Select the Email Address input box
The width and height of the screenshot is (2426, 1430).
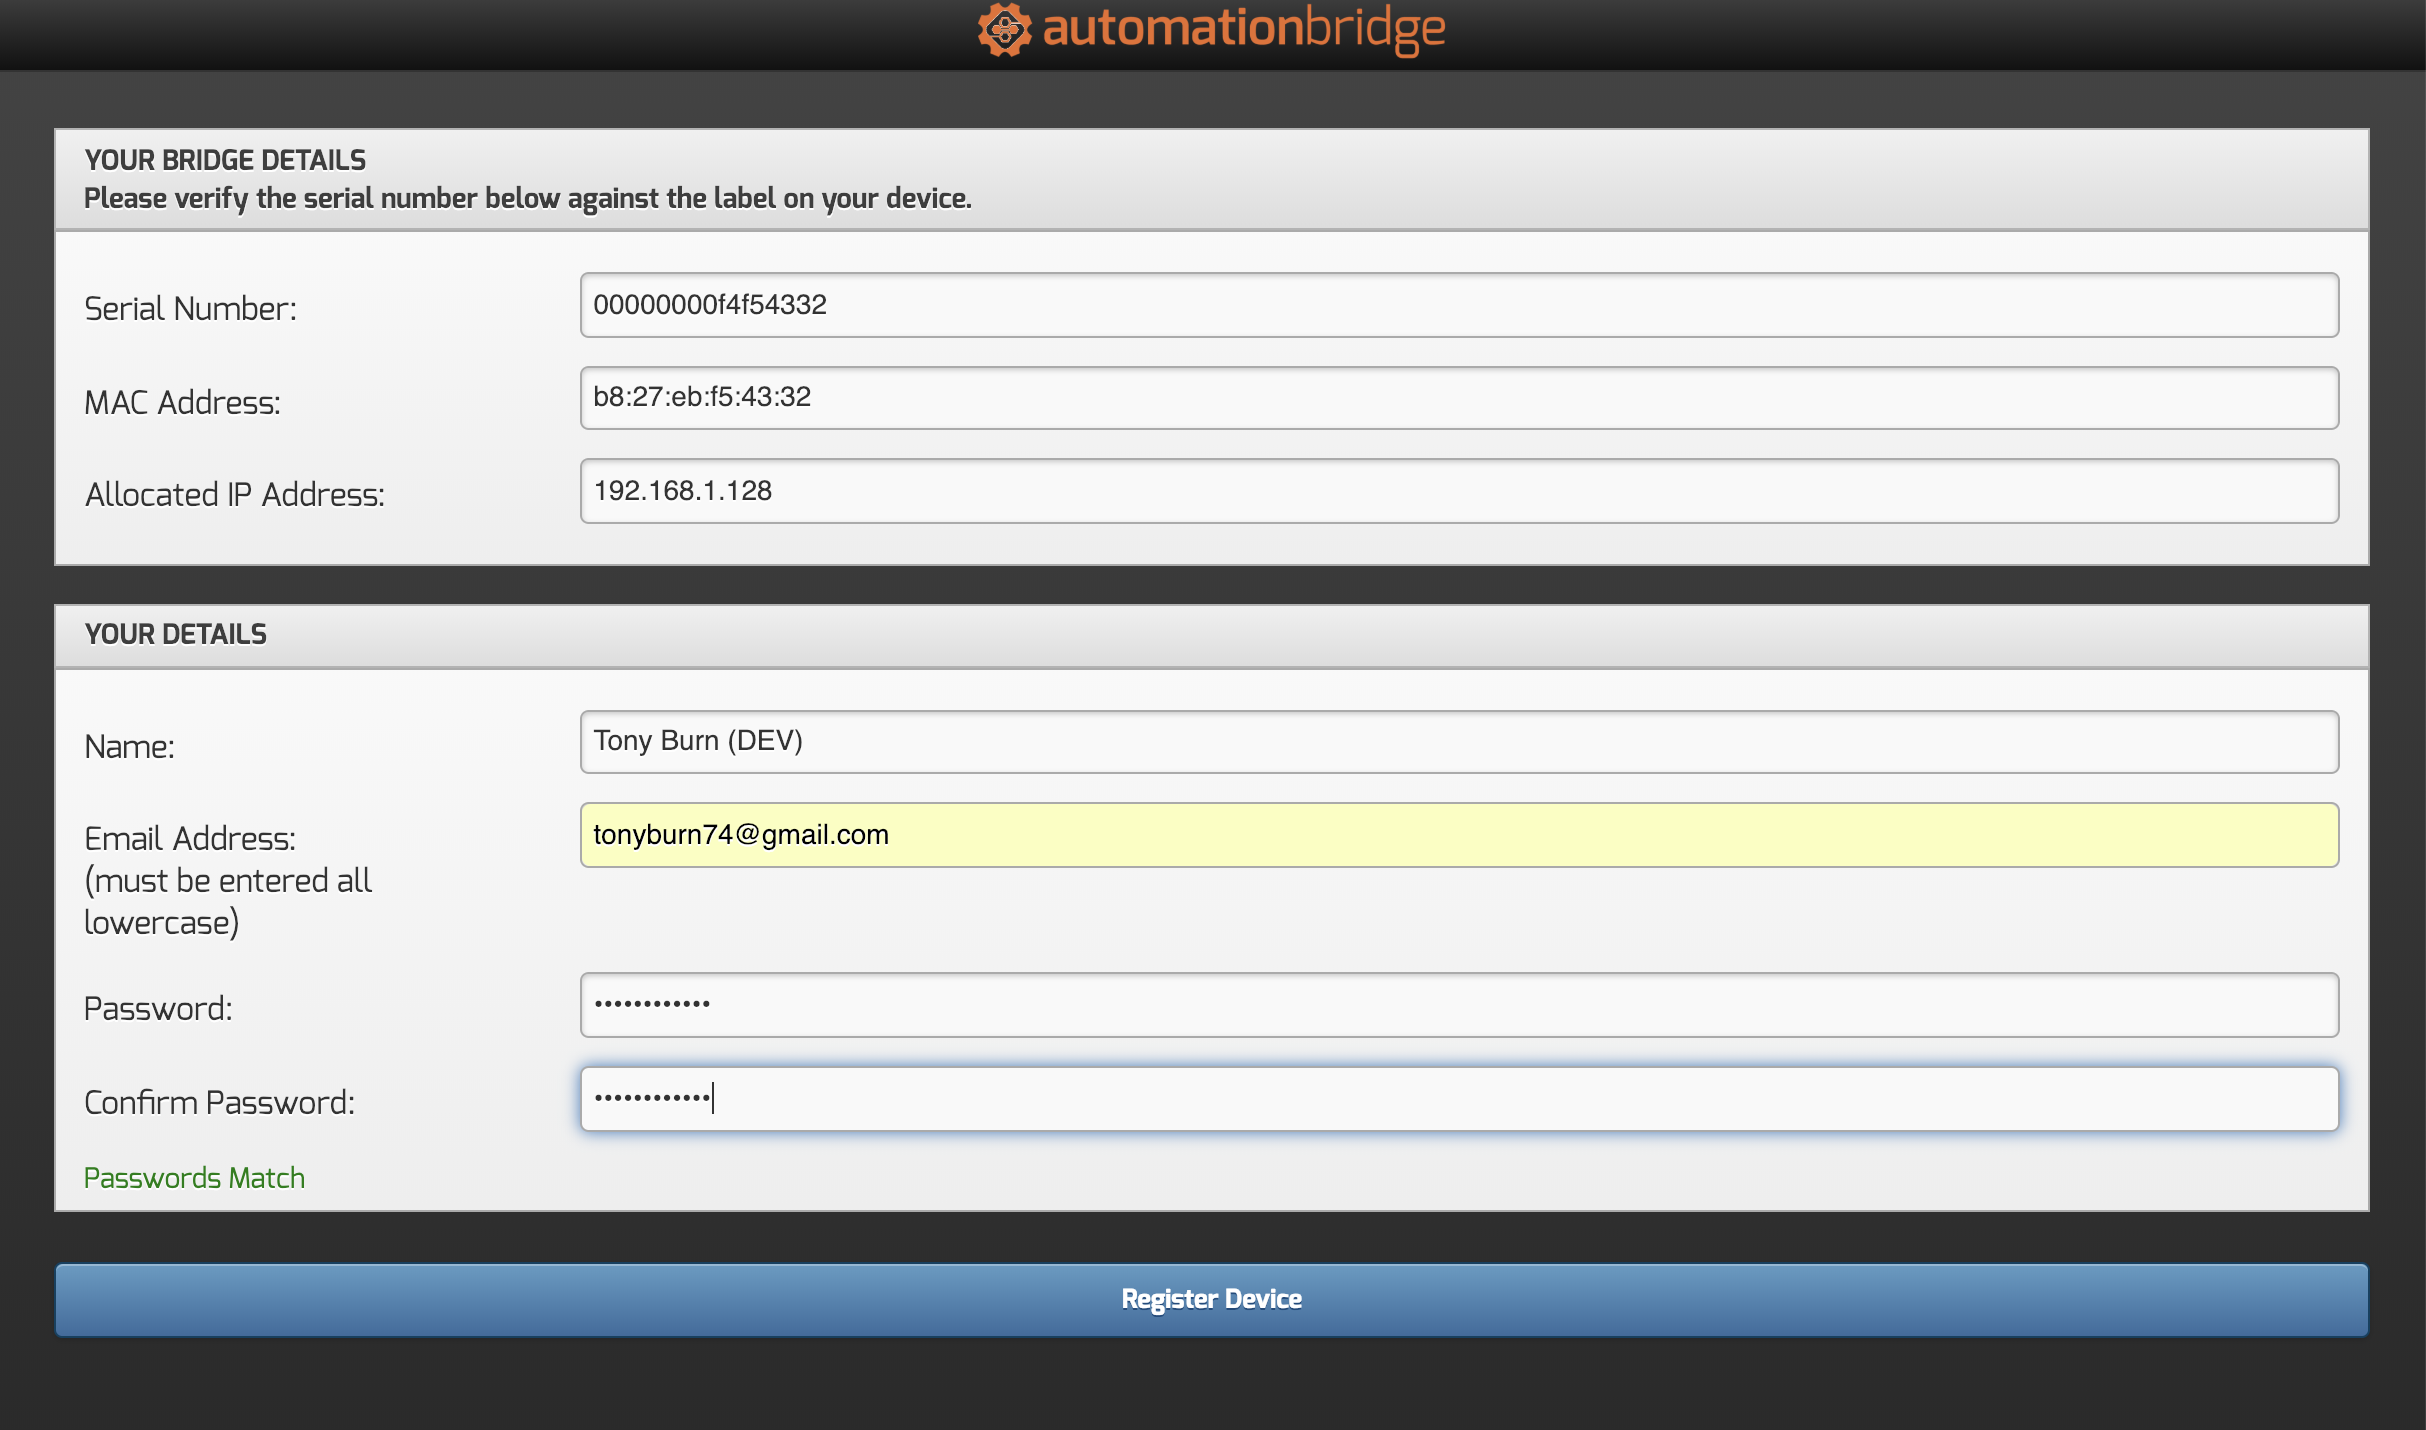tap(1458, 835)
